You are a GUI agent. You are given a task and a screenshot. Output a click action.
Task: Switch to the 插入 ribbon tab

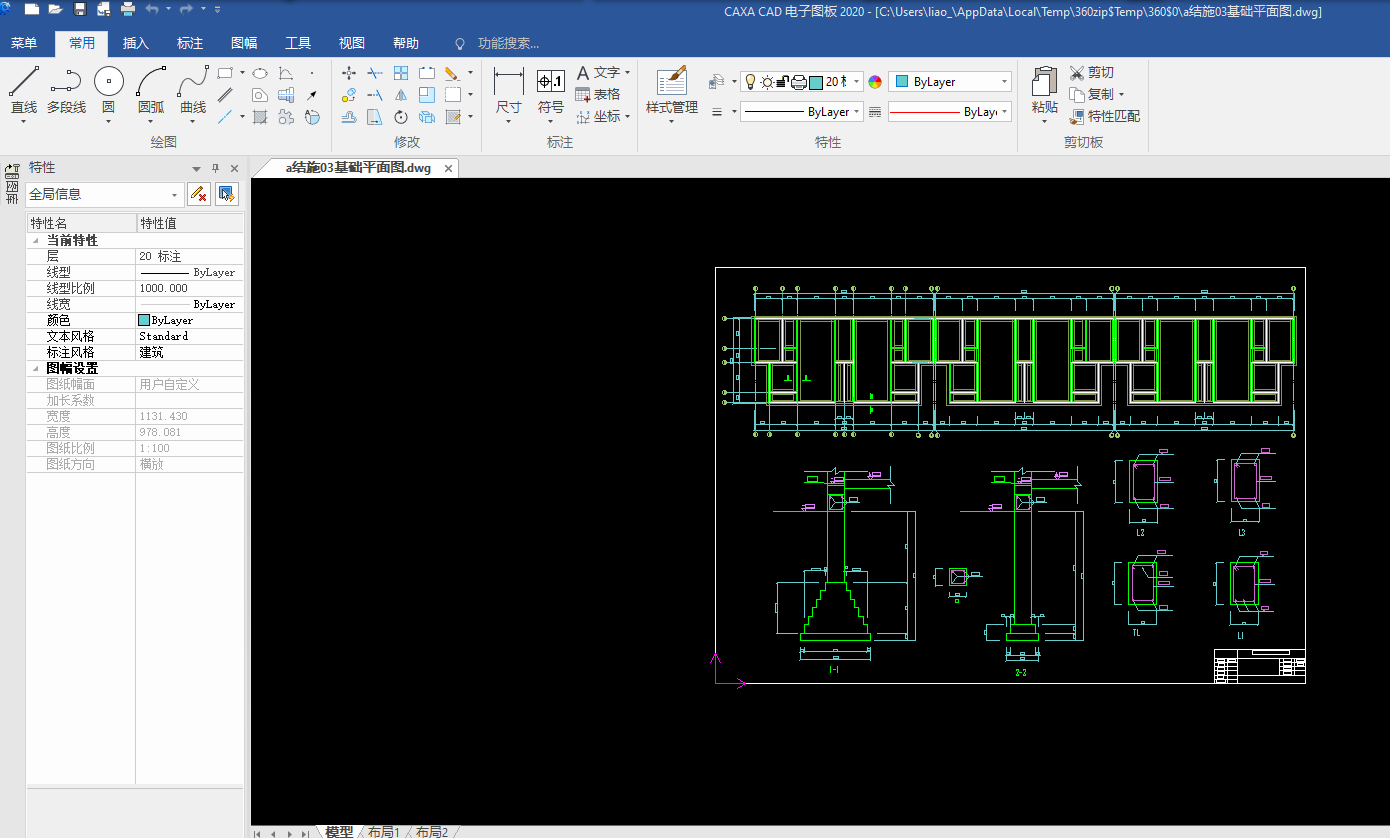[x=136, y=43]
